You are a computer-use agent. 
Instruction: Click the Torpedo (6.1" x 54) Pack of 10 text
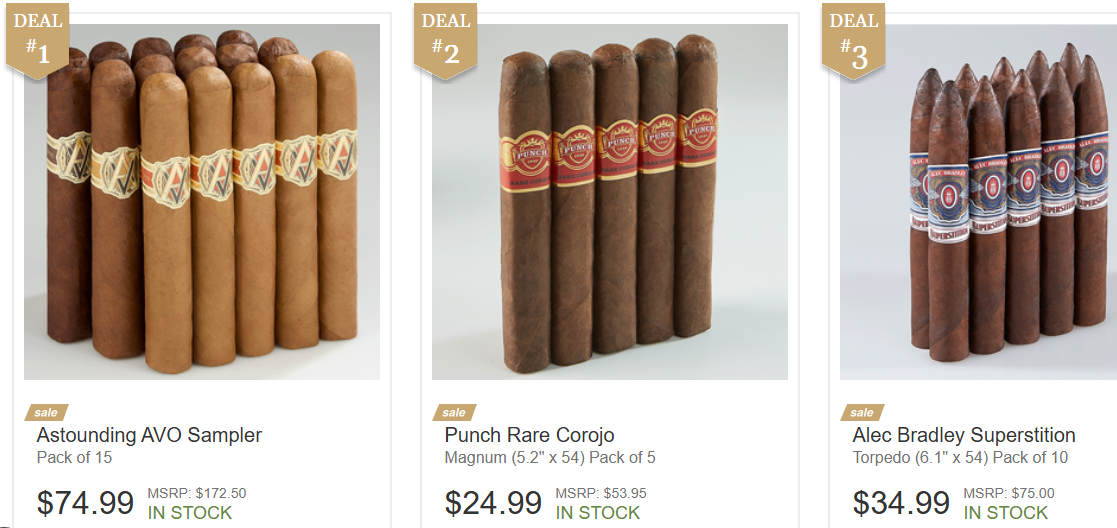coord(960,457)
